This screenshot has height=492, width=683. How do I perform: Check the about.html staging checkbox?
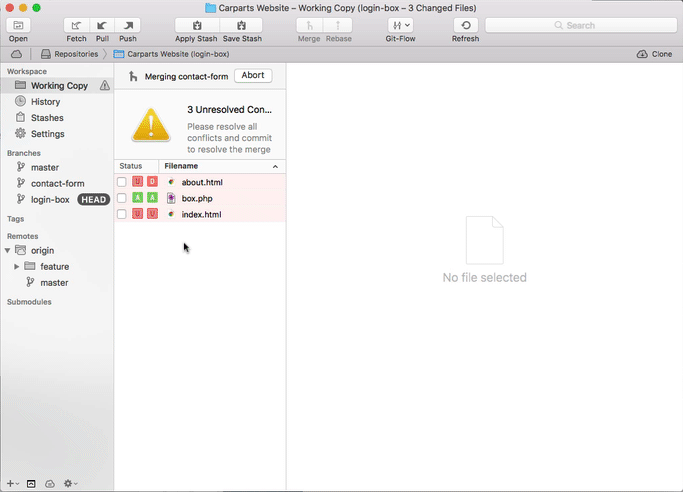tap(122, 182)
